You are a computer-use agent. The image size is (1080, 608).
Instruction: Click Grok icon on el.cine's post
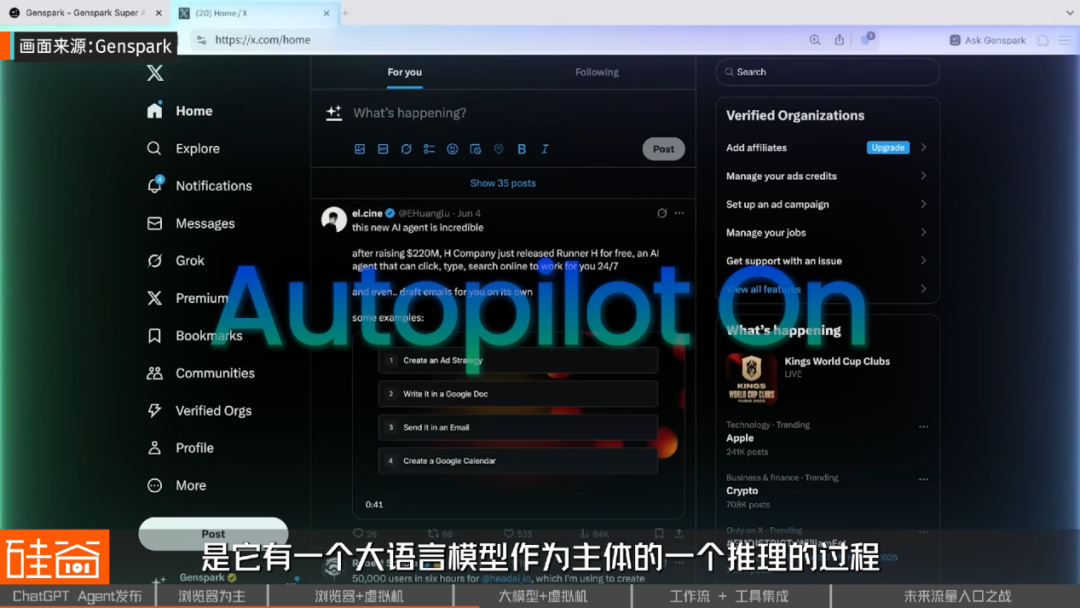coord(662,213)
